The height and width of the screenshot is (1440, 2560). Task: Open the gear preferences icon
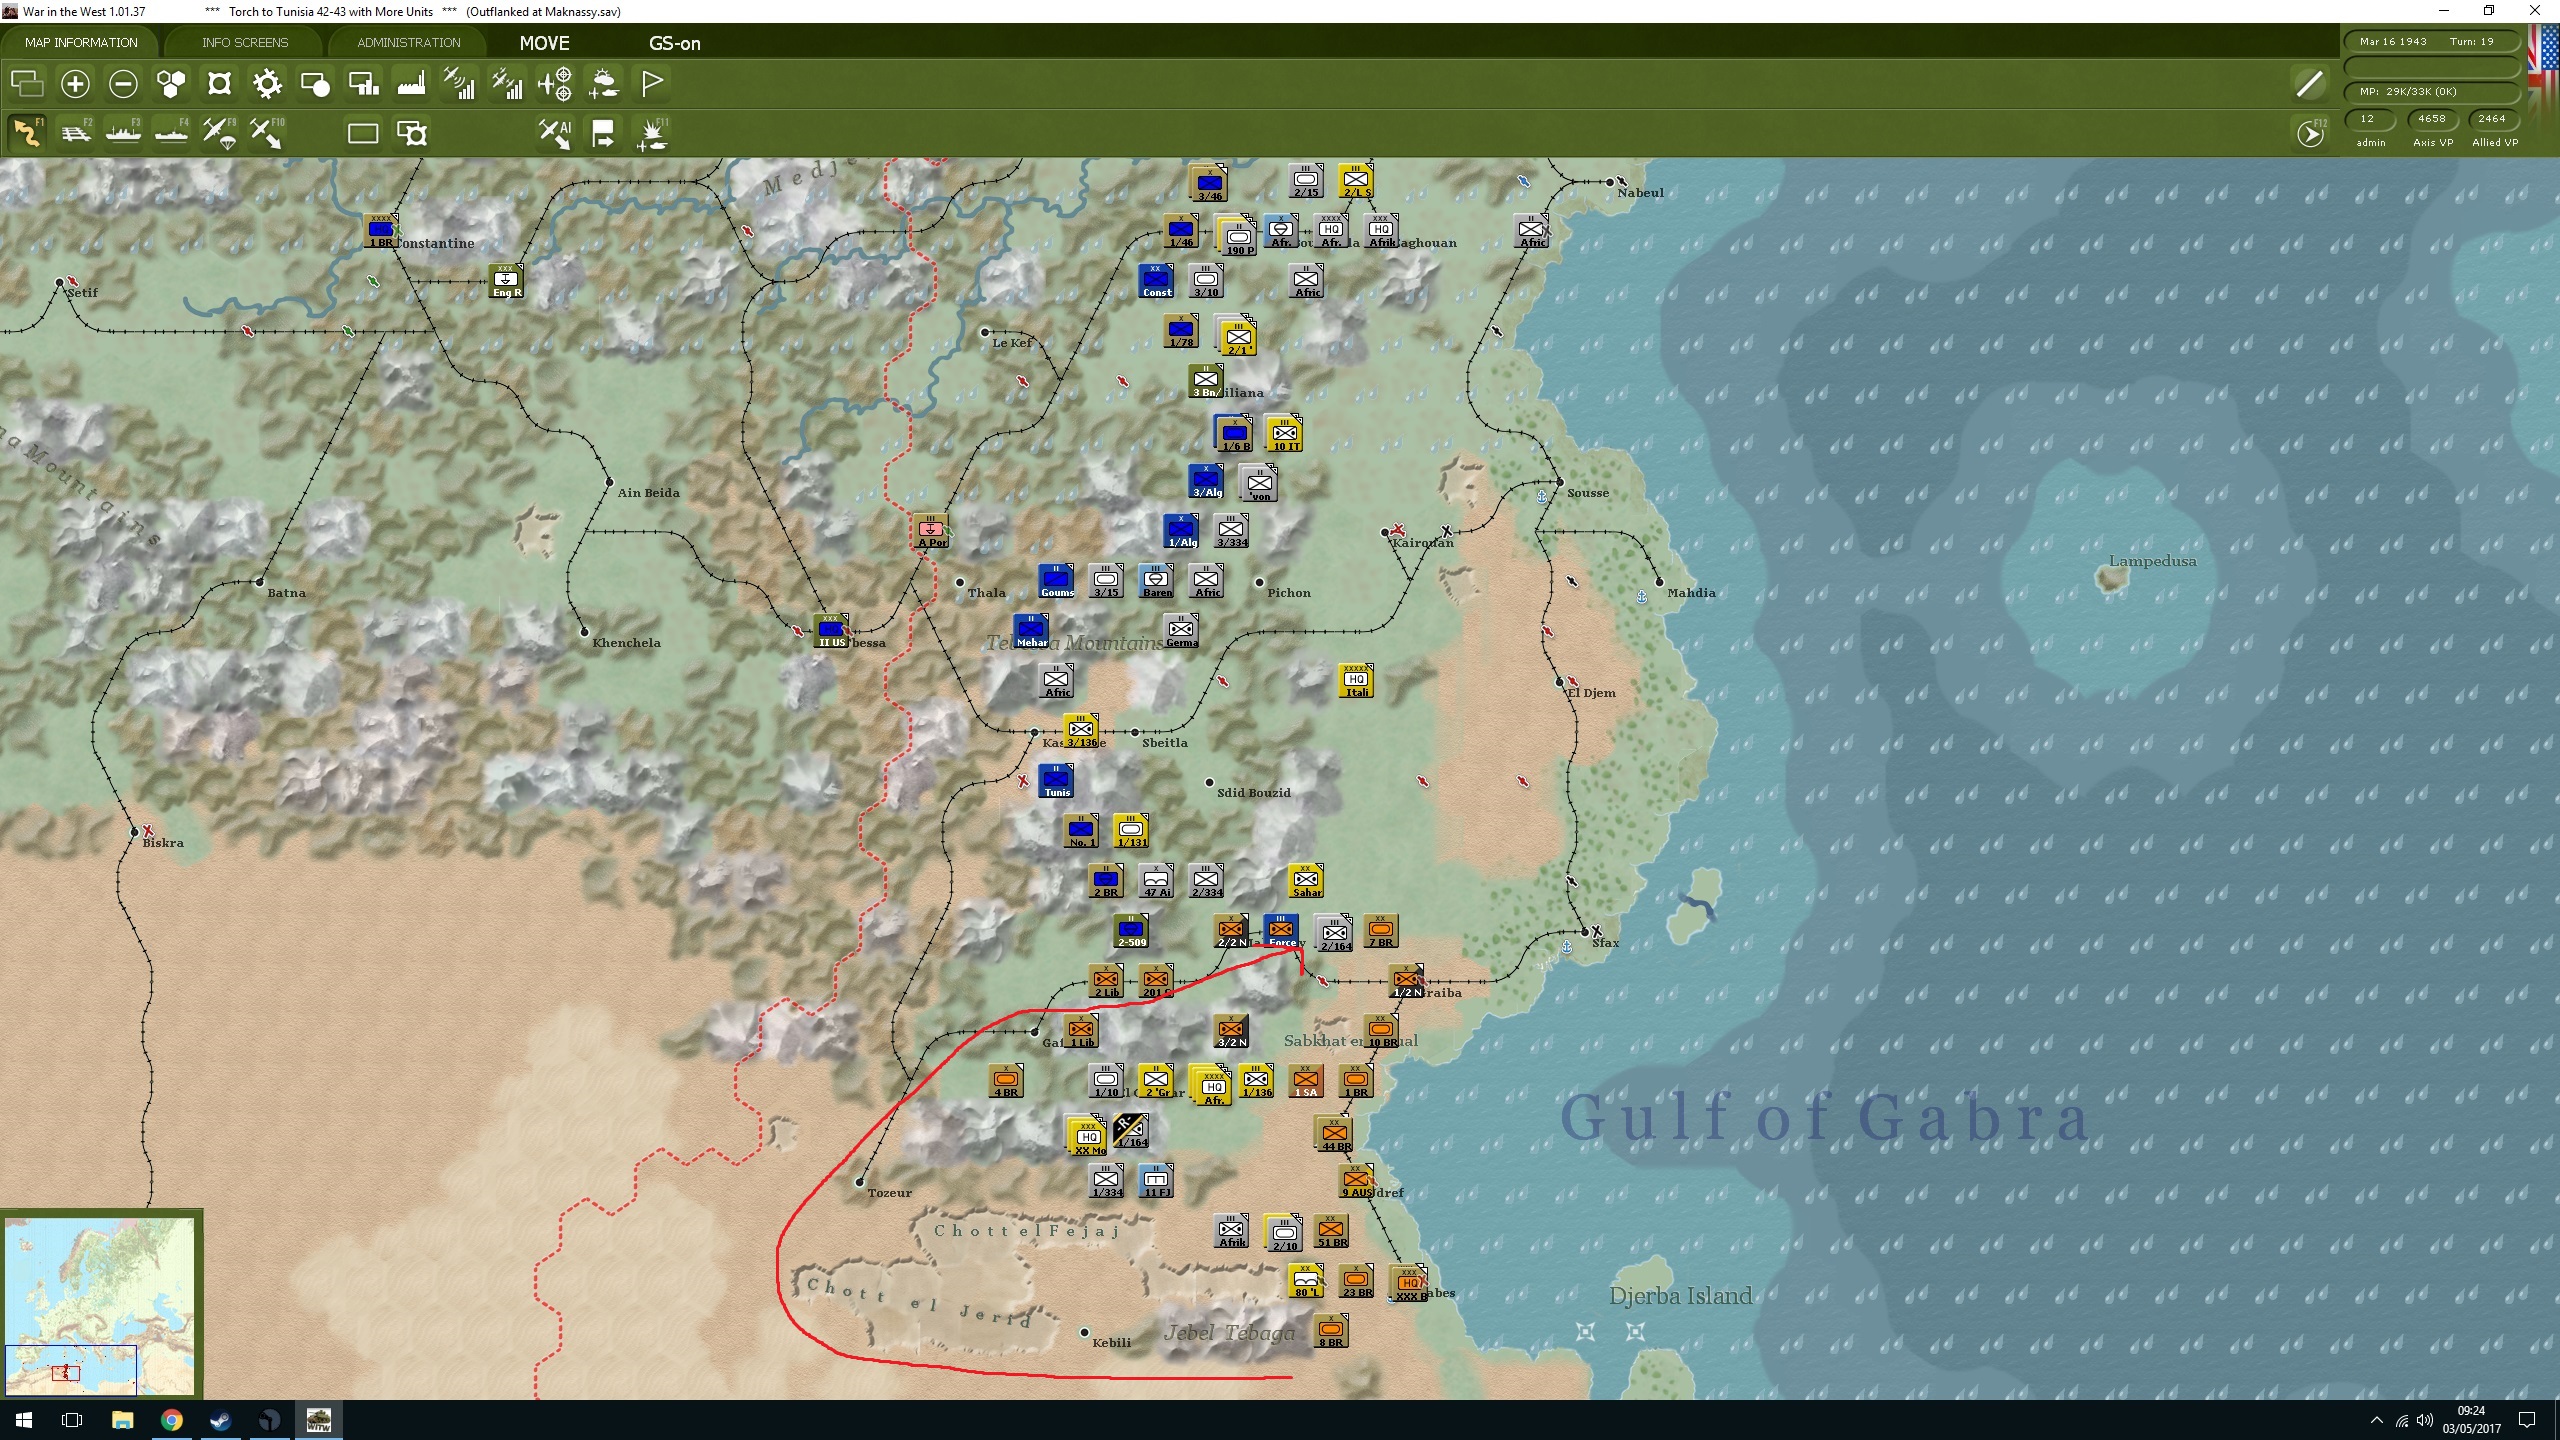267,84
